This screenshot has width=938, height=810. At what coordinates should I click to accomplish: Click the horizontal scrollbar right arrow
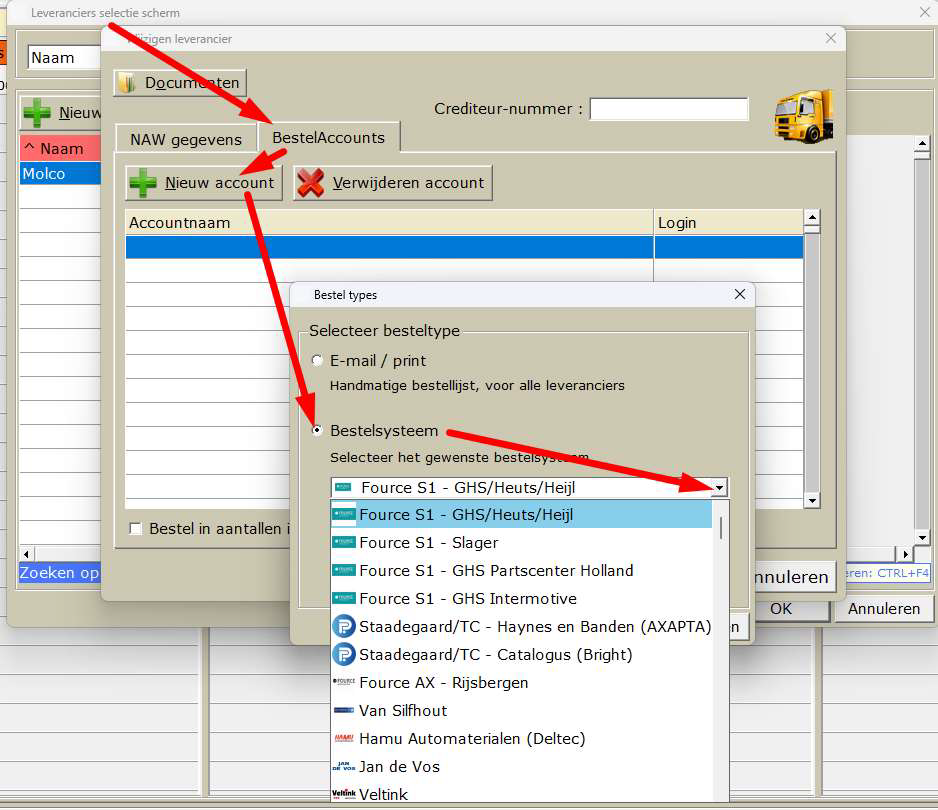906,554
